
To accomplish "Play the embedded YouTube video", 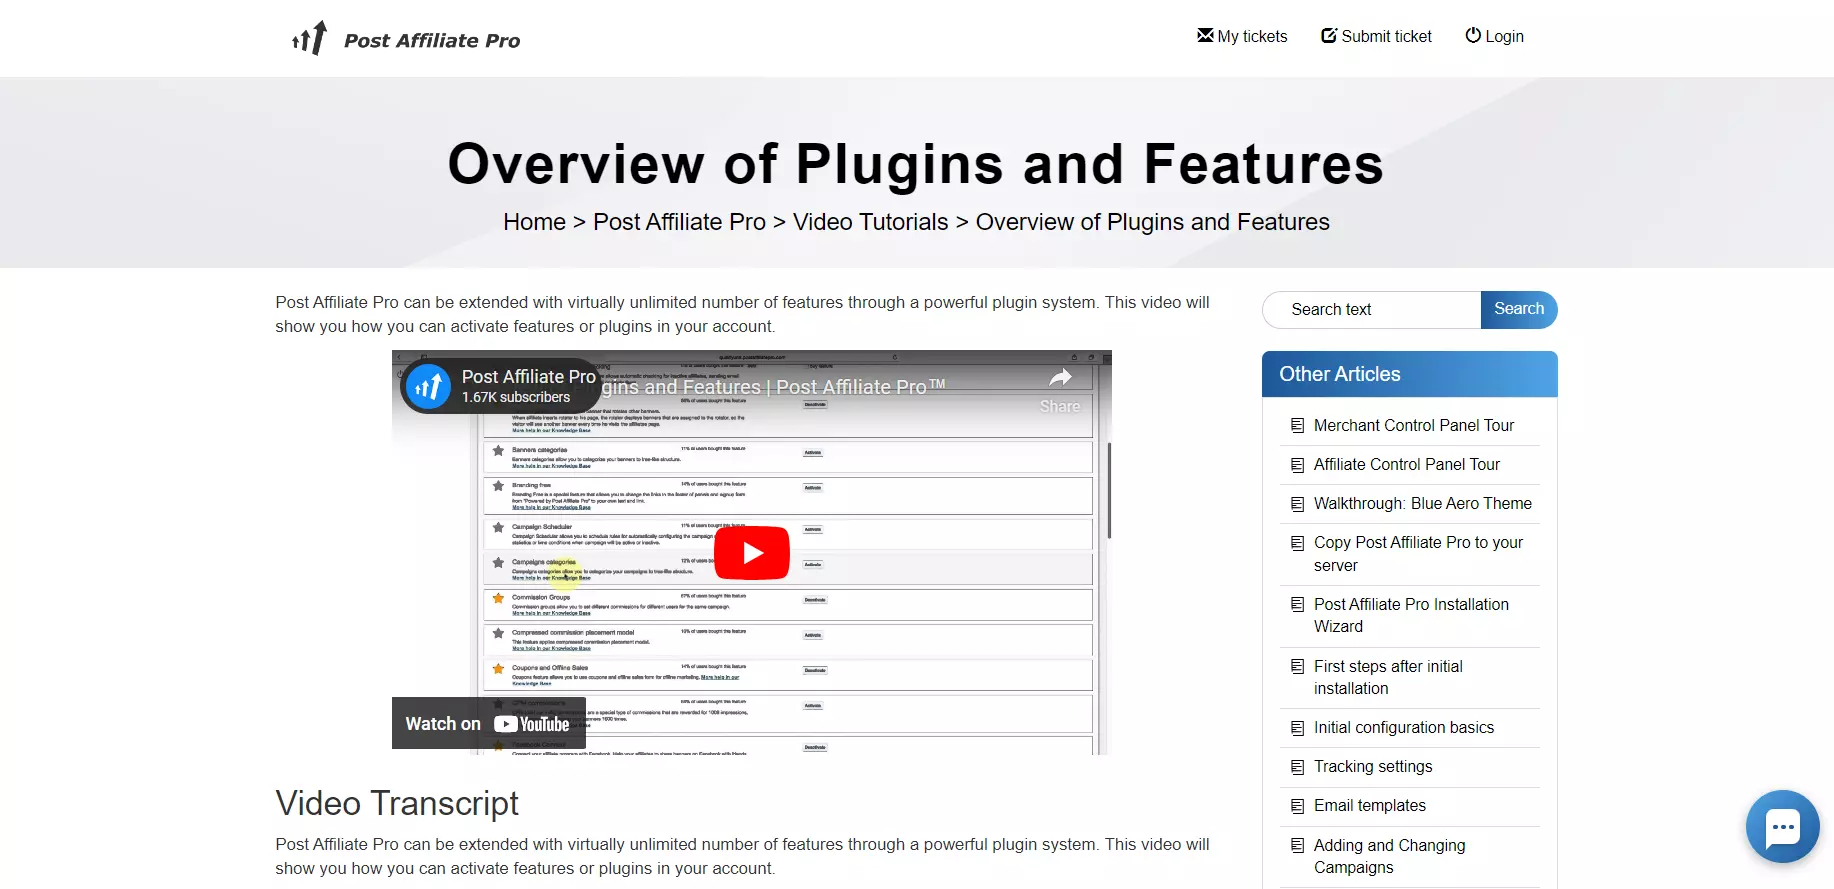I will (752, 552).
